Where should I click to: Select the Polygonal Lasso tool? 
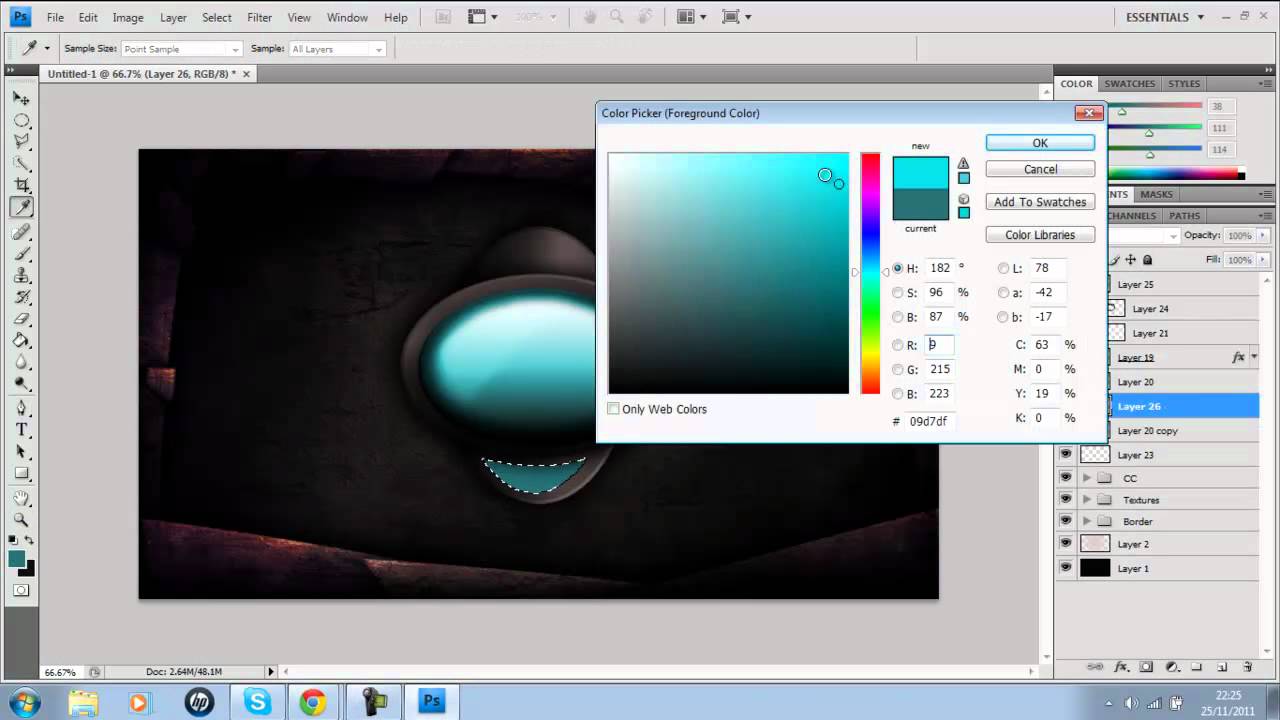click(x=21, y=142)
